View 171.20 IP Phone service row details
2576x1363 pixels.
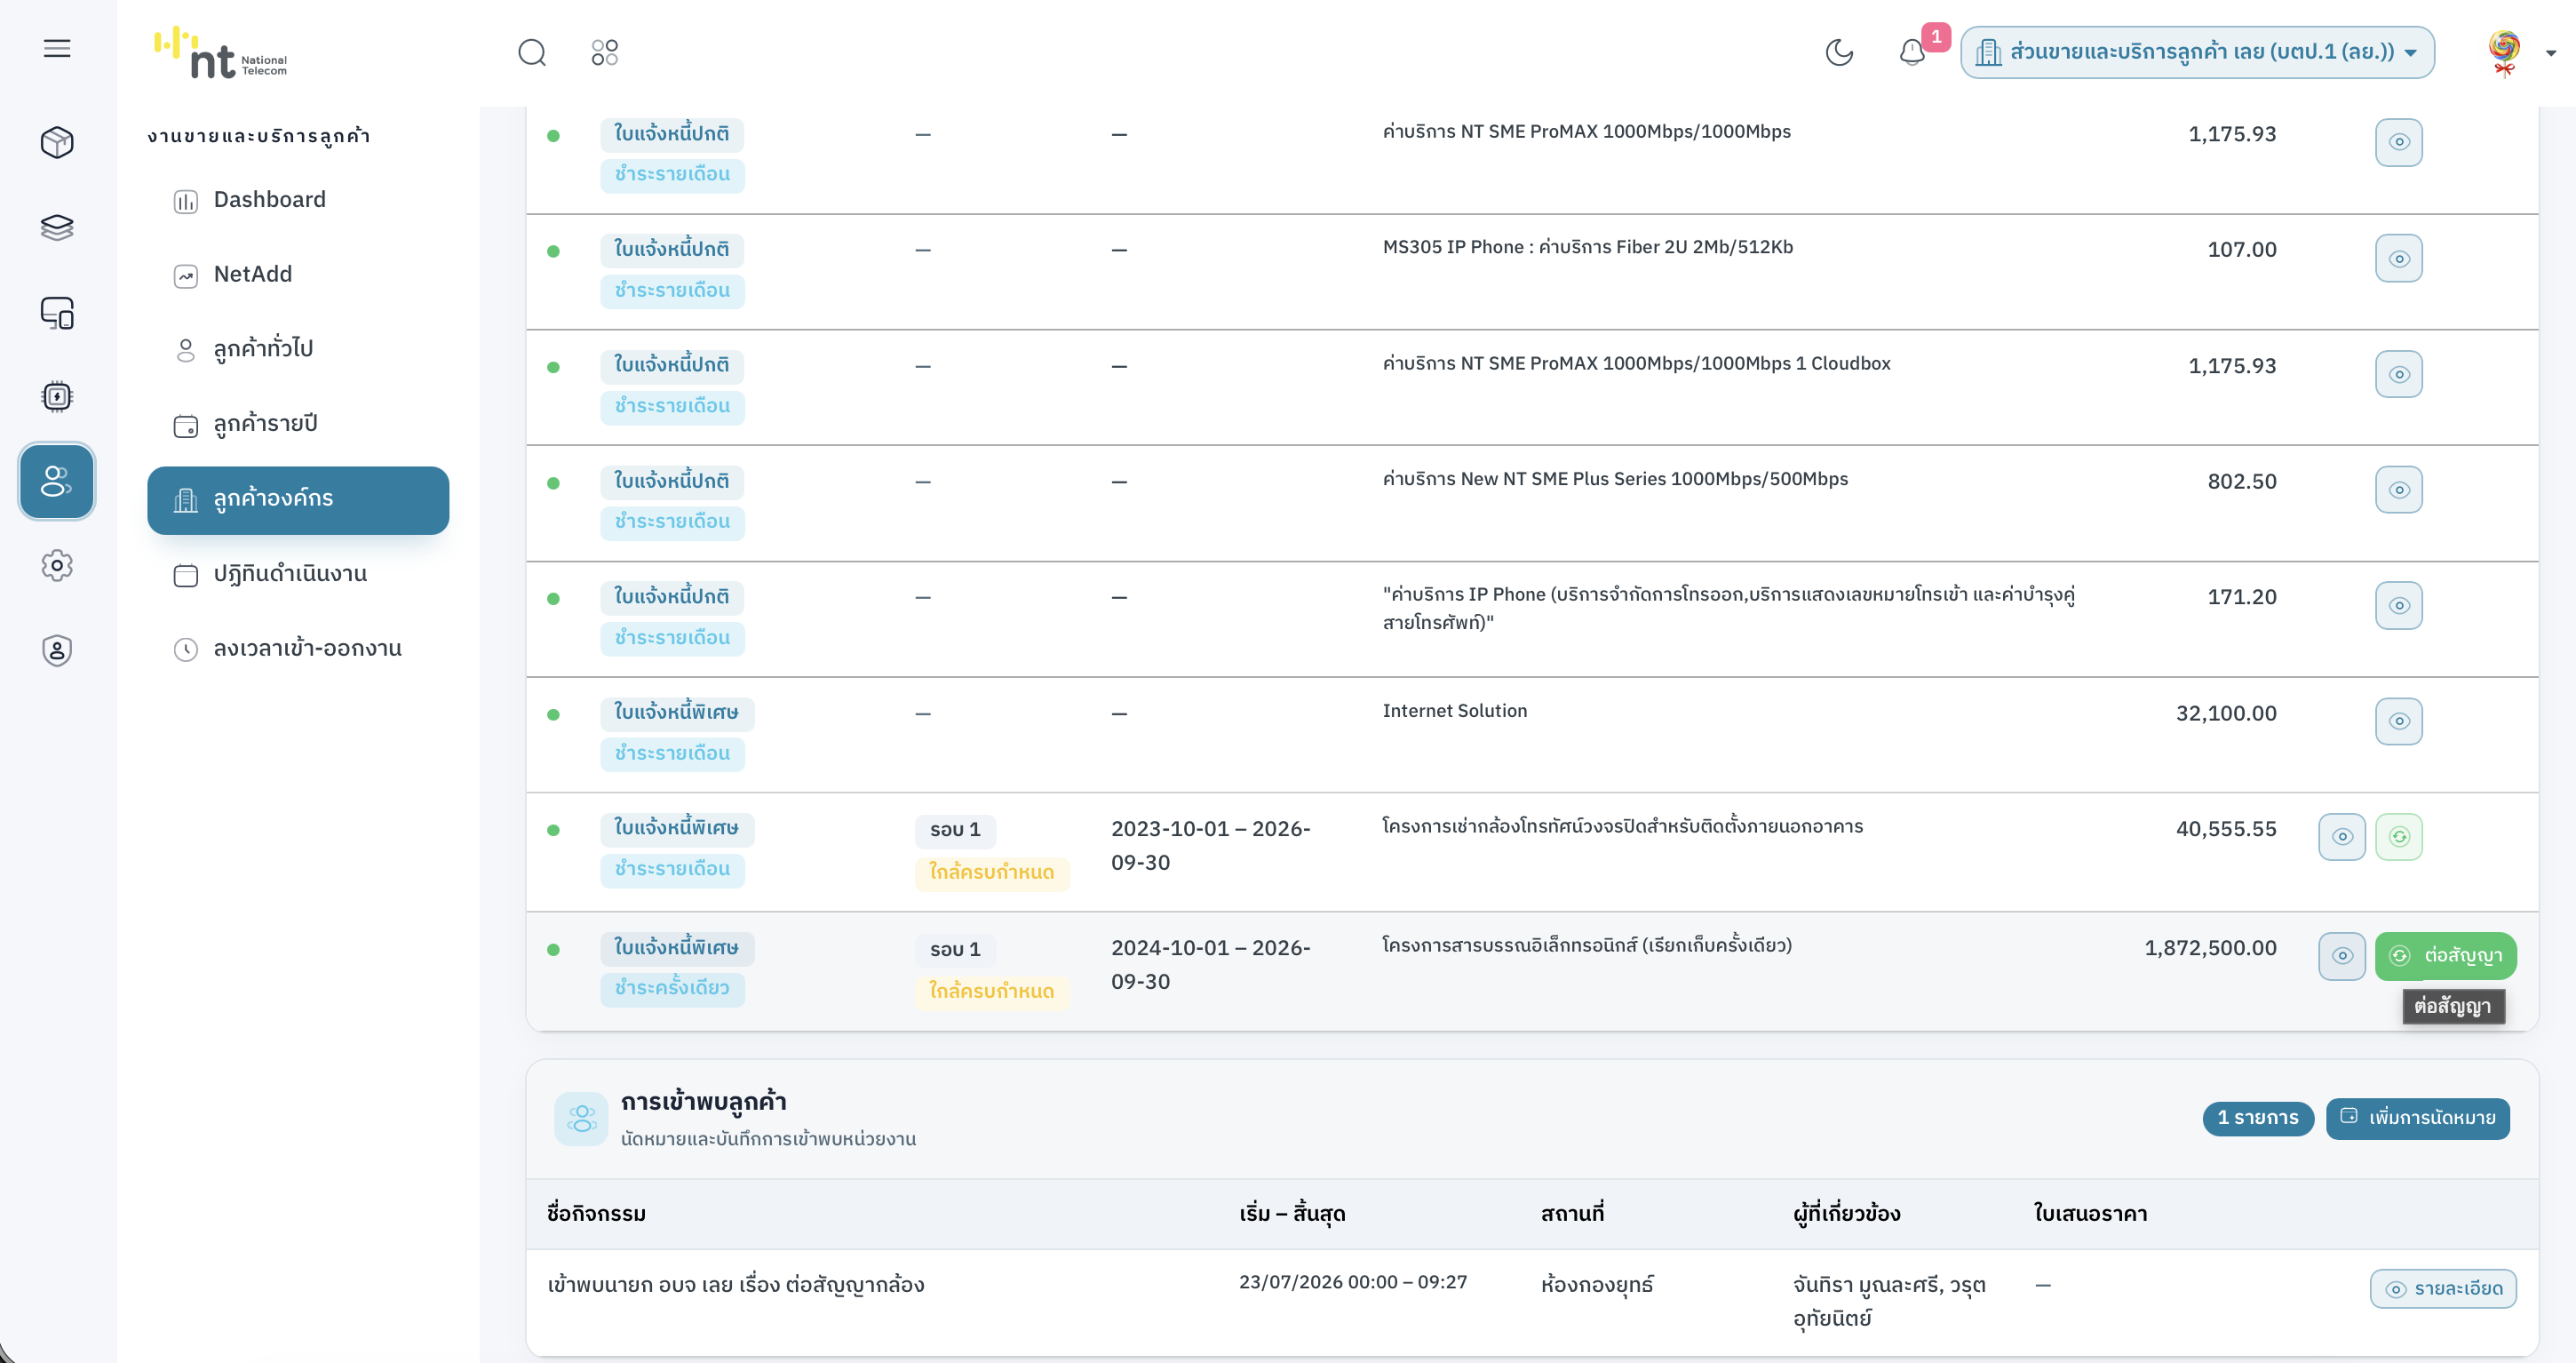[2398, 605]
